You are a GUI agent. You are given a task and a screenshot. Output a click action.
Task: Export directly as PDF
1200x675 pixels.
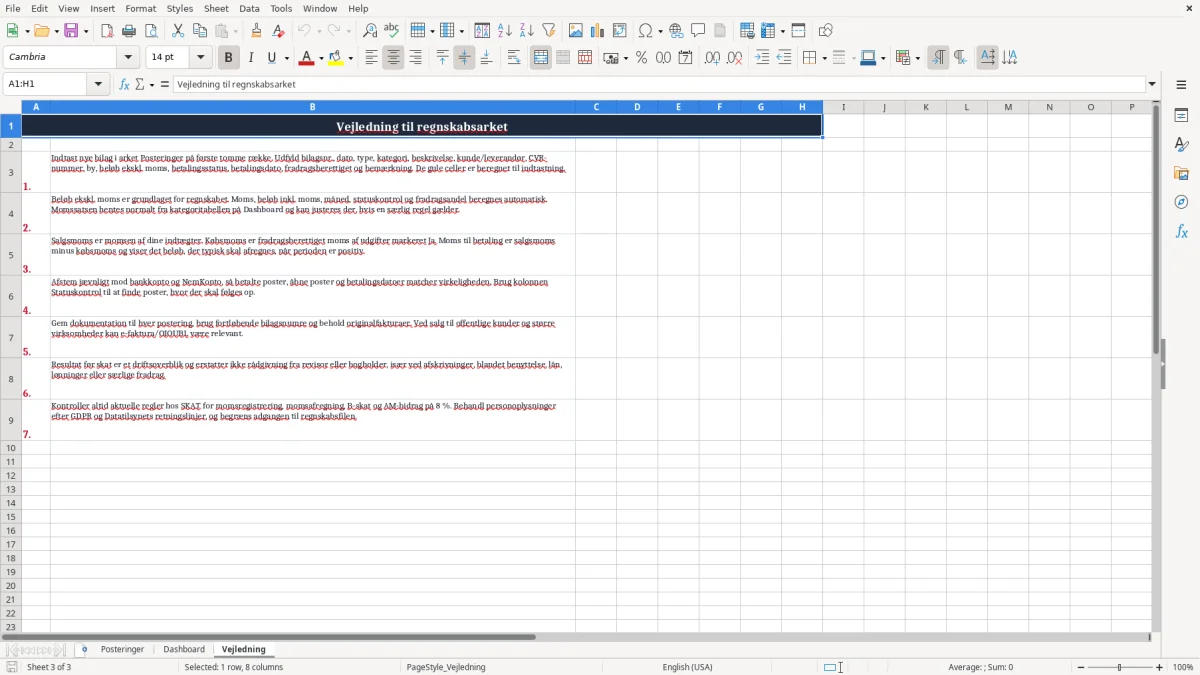[x=107, y=31]
